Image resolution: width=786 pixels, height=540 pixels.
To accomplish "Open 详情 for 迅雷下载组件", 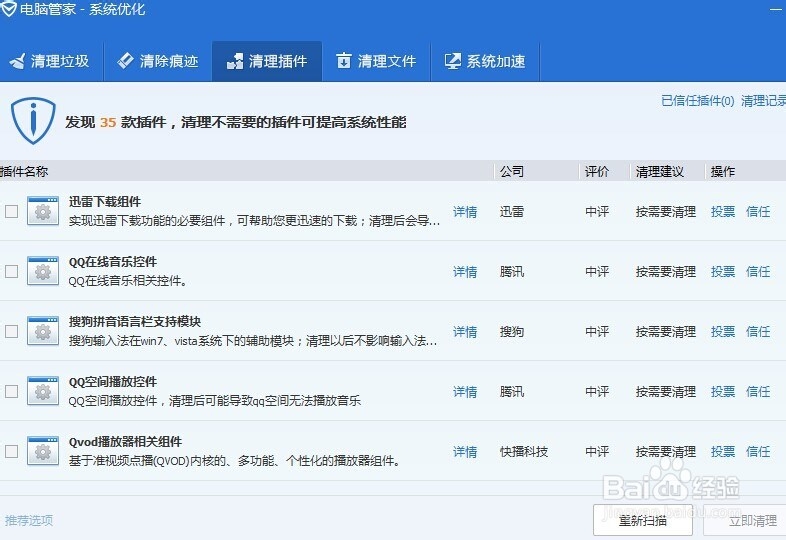I will (x=465, y=212).
